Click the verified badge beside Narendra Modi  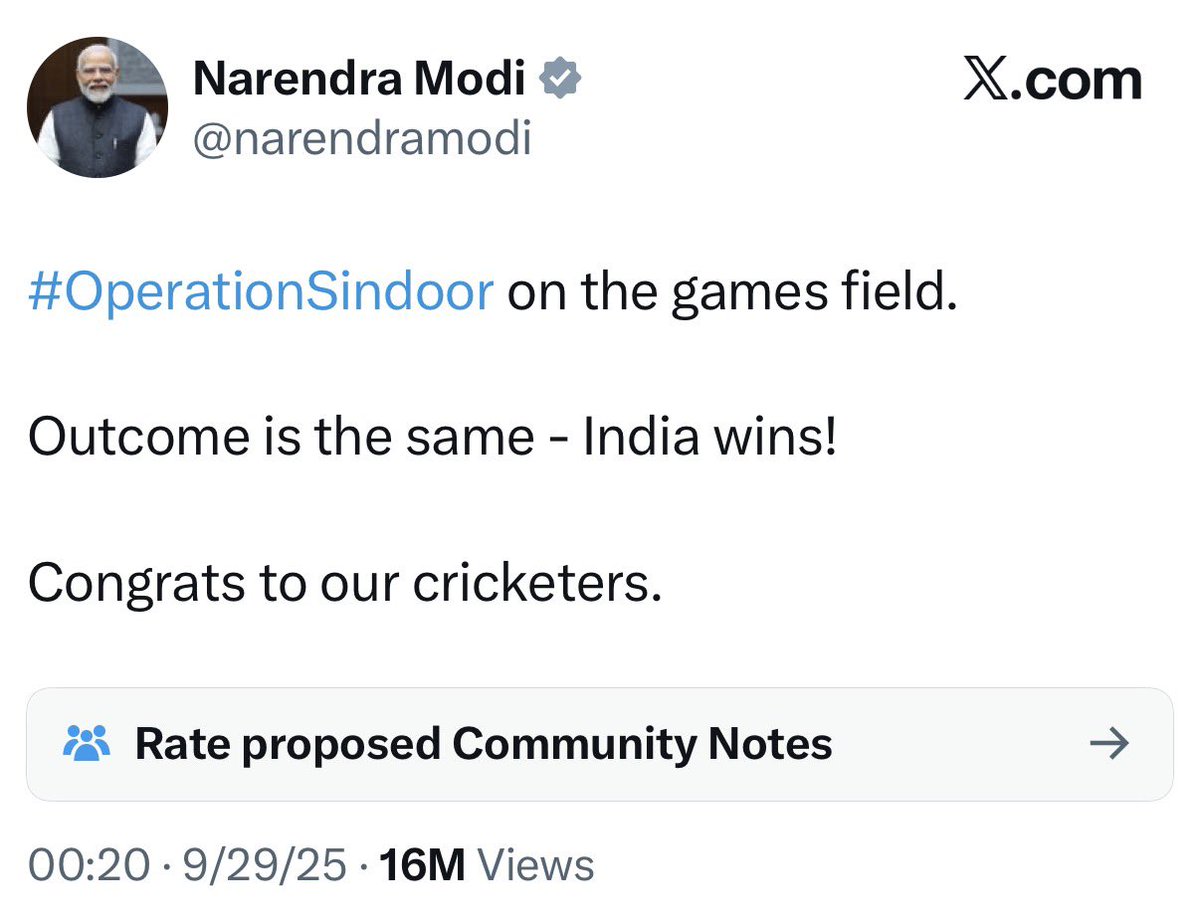click(562, 80)
